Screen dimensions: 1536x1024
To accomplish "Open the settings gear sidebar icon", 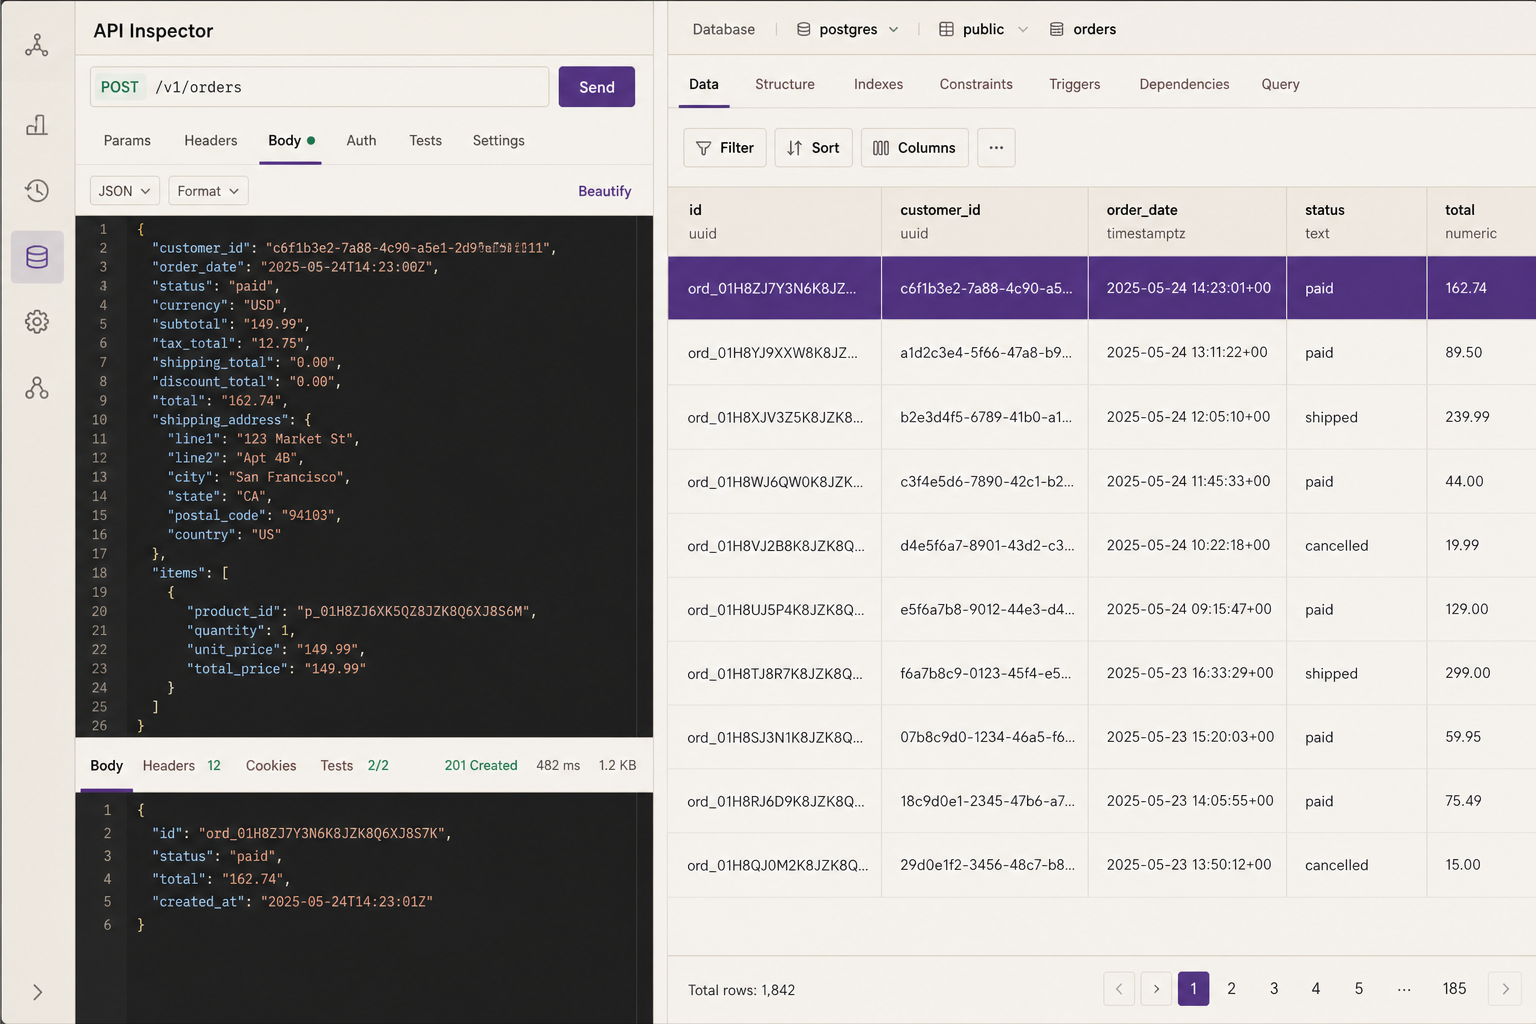I will click(37, 322).
